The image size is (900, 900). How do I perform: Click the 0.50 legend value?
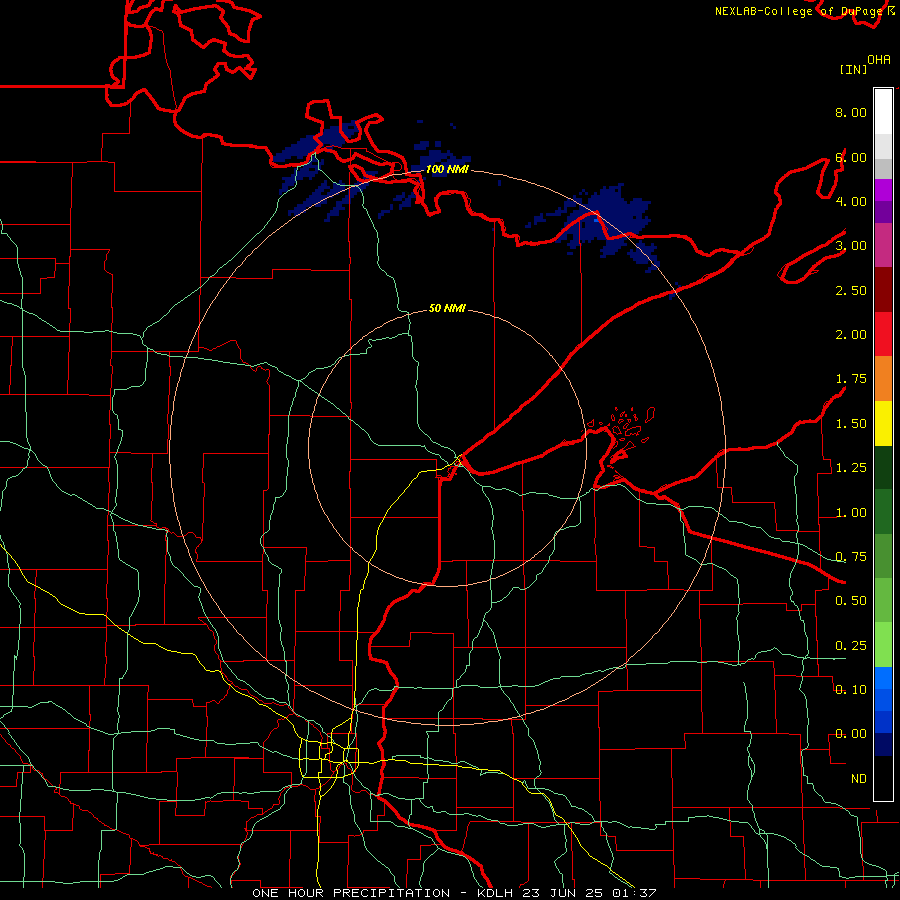851,601
